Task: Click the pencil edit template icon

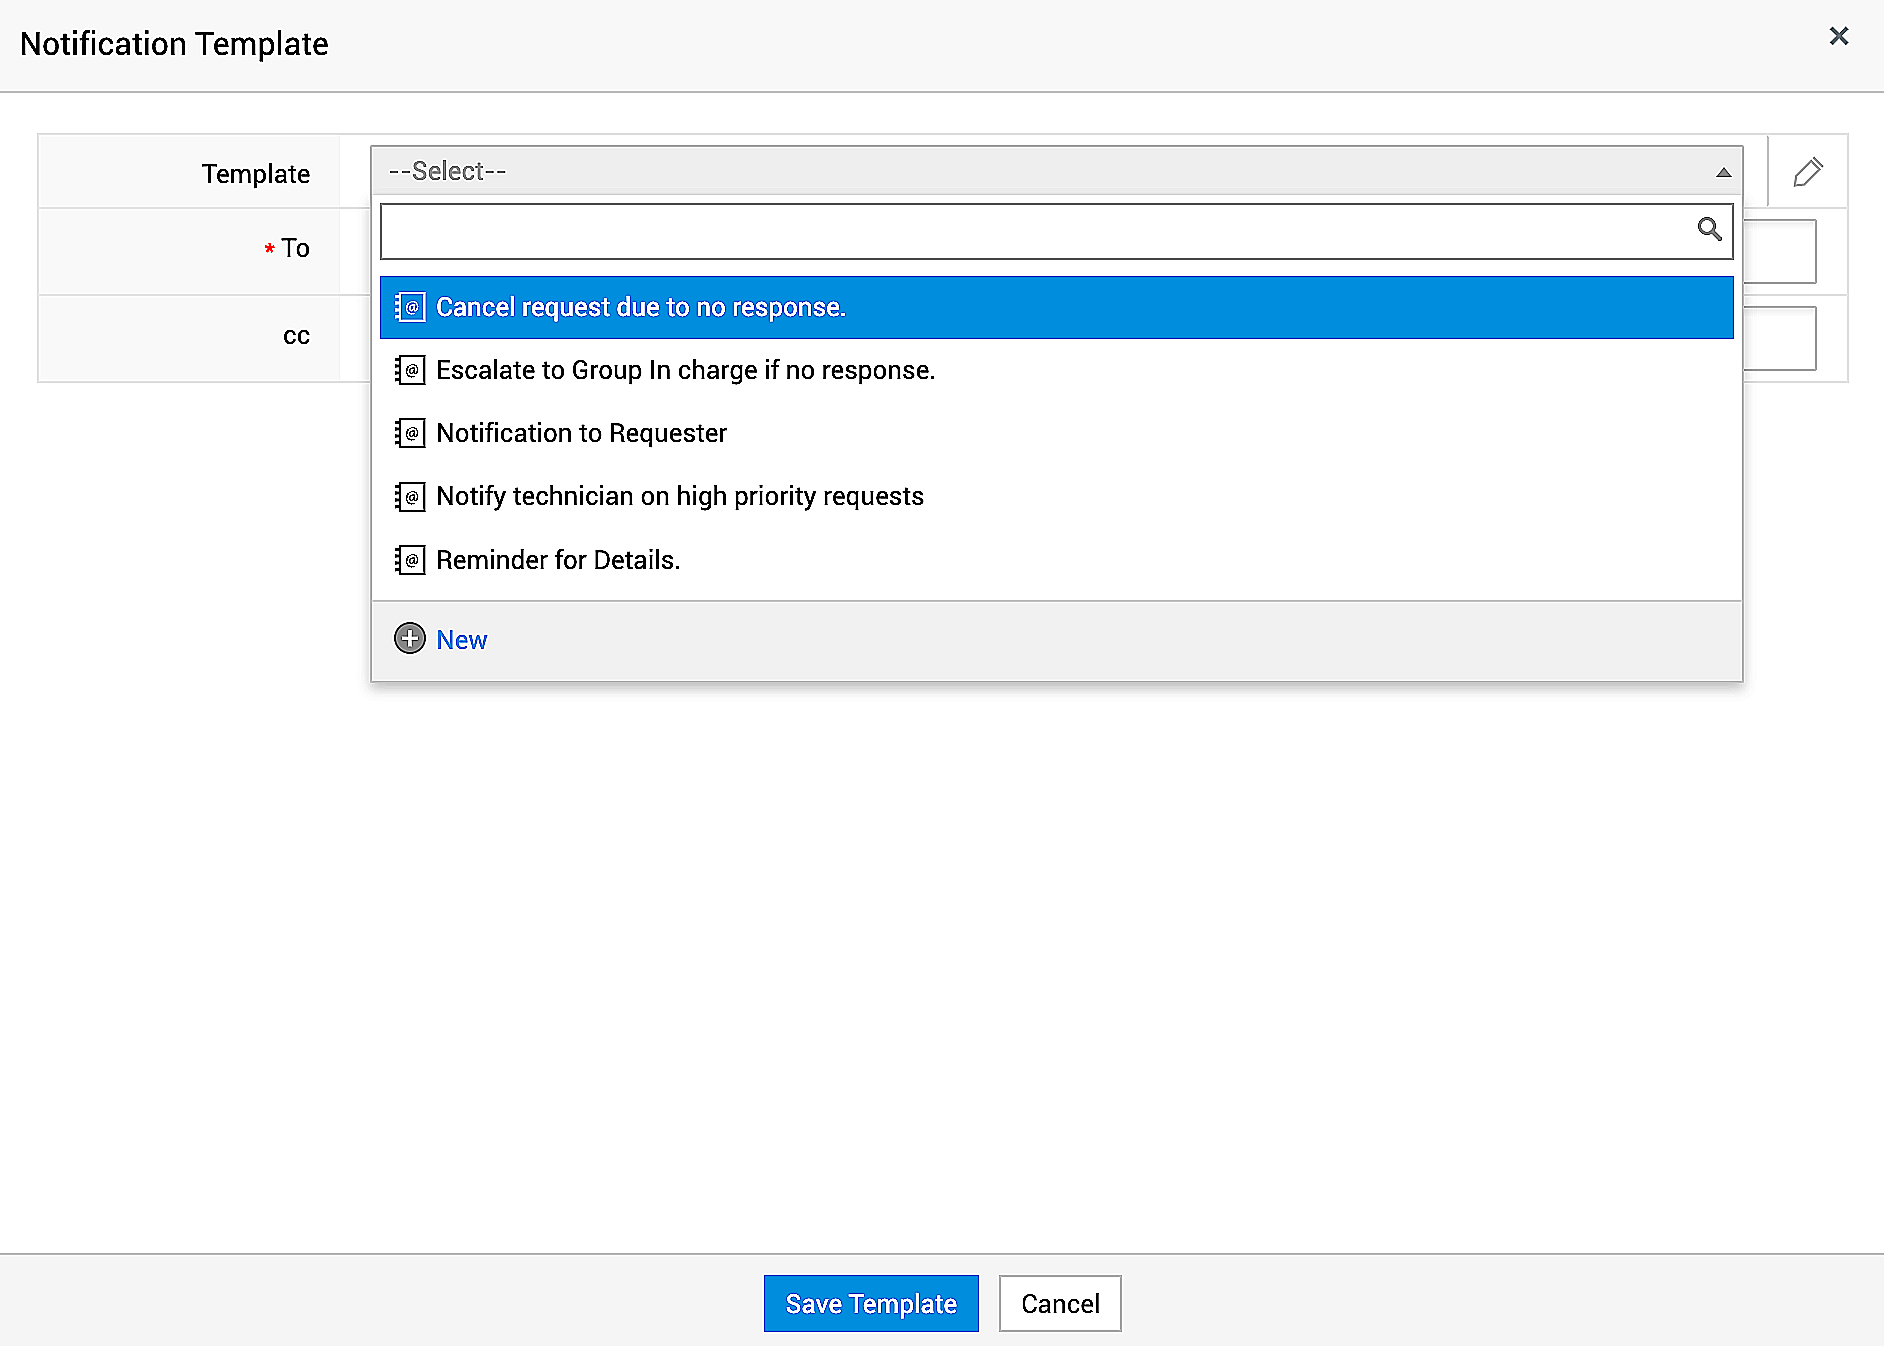Action: (x=1807, y=172)
